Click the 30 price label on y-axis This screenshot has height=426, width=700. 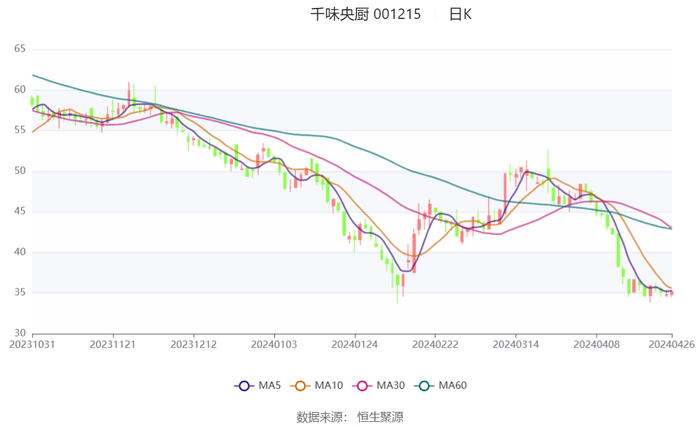tap(19, 333)
